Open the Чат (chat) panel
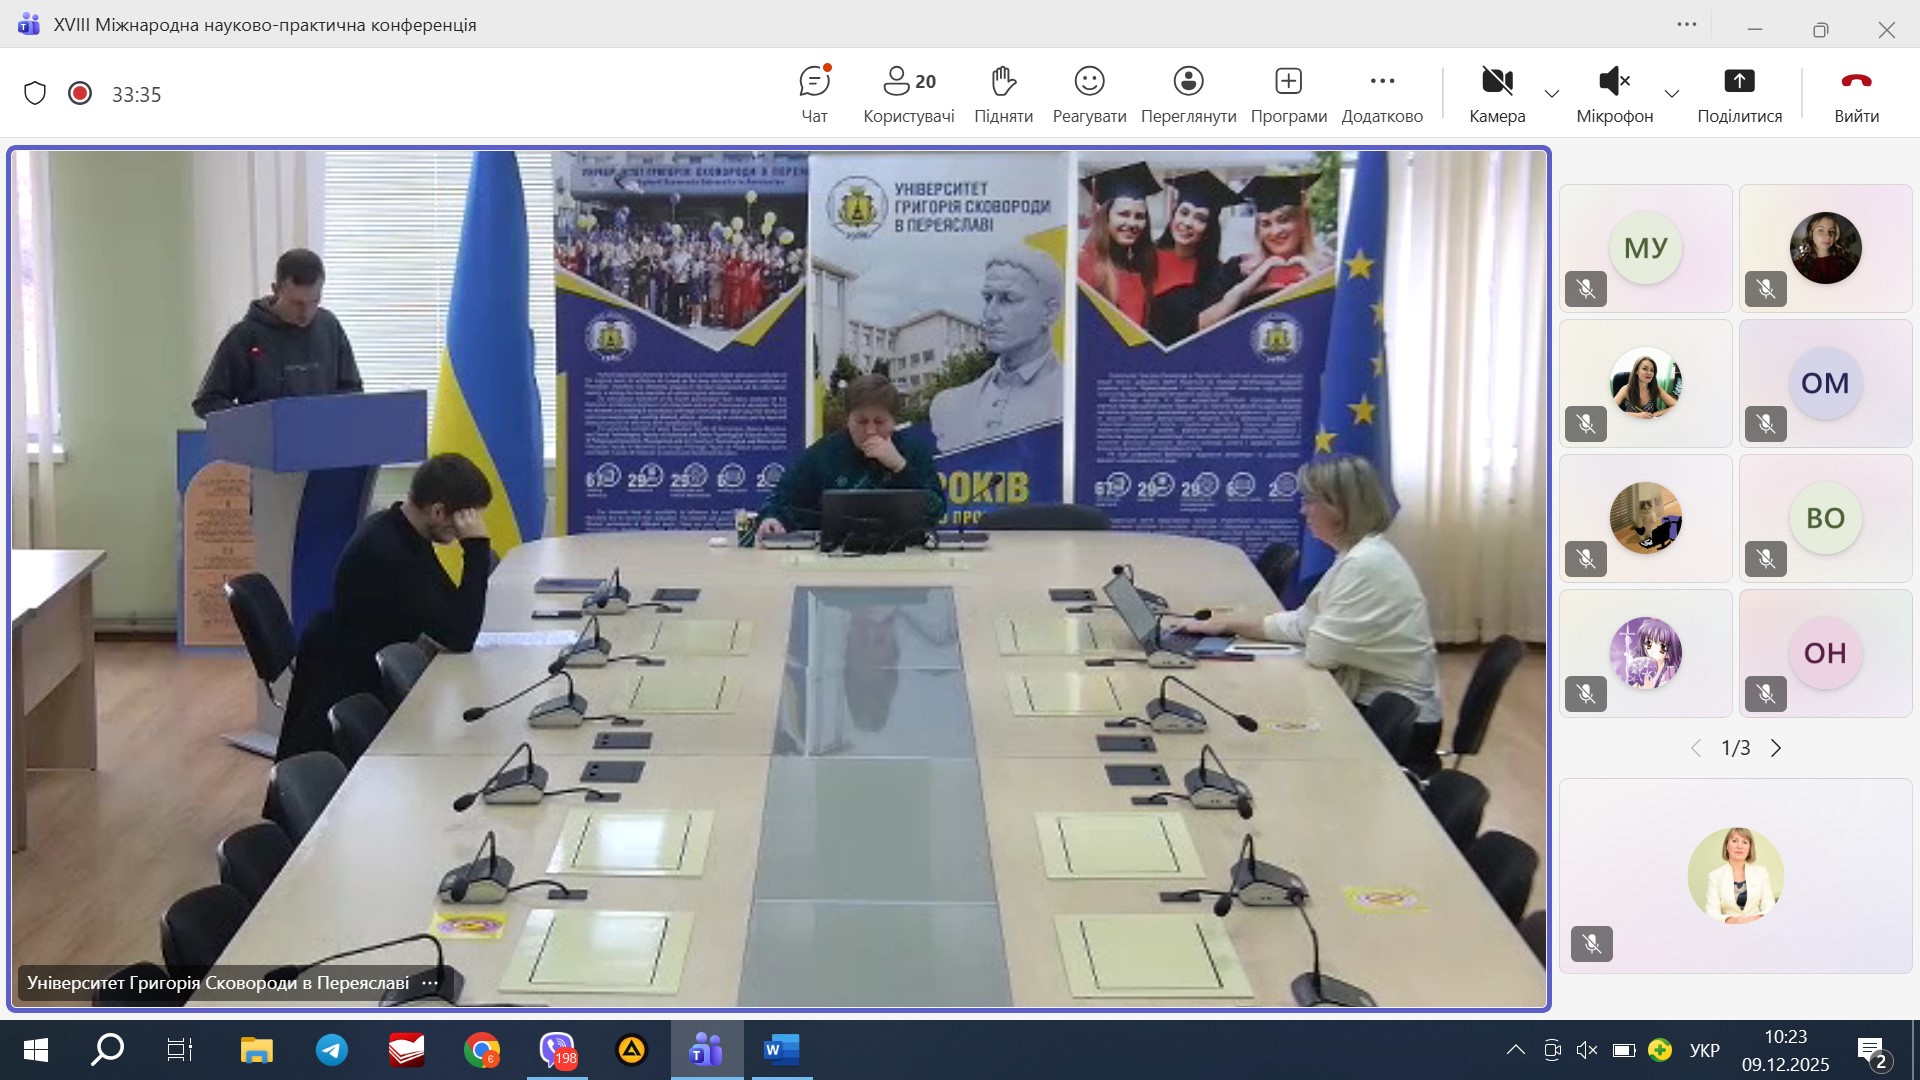1920x1080 pixels. tap(814, 94)
